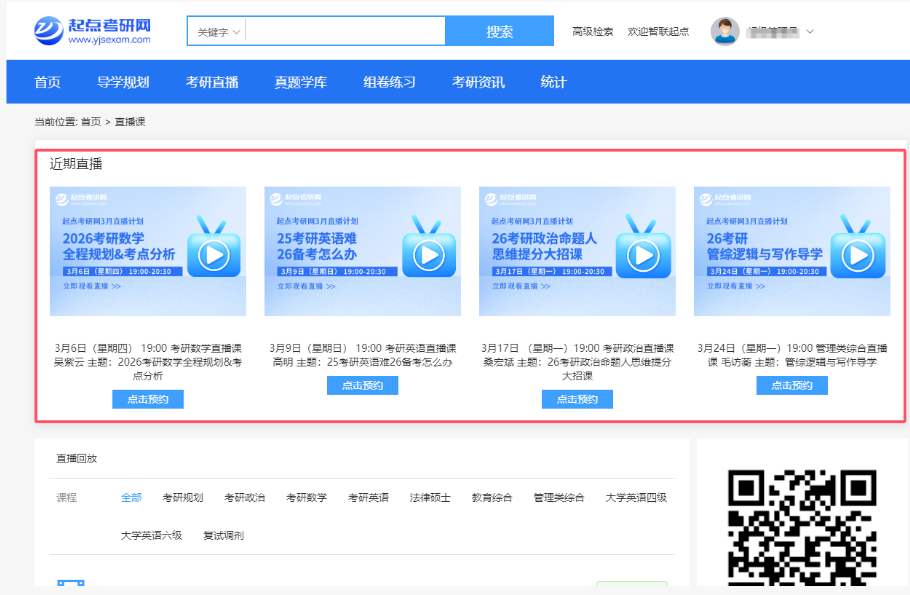Viewport: 910px width, 595px height.
Task: Click the user avatar icon
Action: [x=725, y=31]
